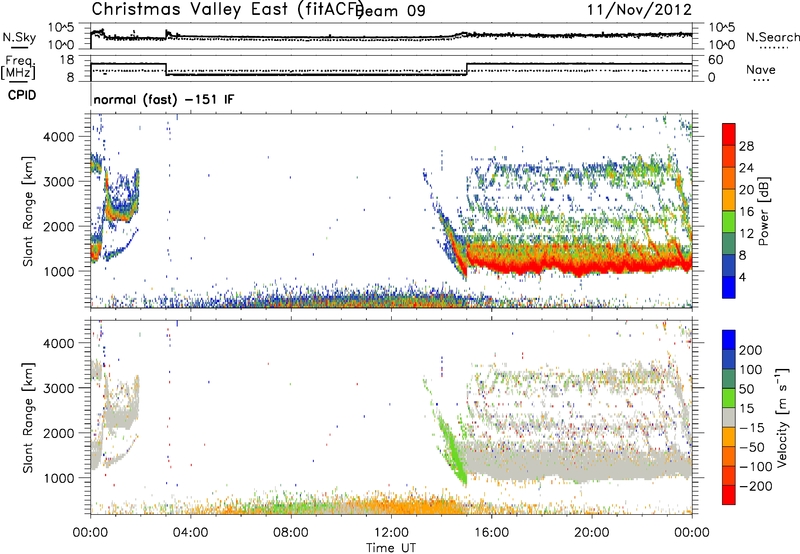Screen dimensions: 800x554
Task: Click the date '11/Nov/2012'
Action: click(x=639, y=9)
